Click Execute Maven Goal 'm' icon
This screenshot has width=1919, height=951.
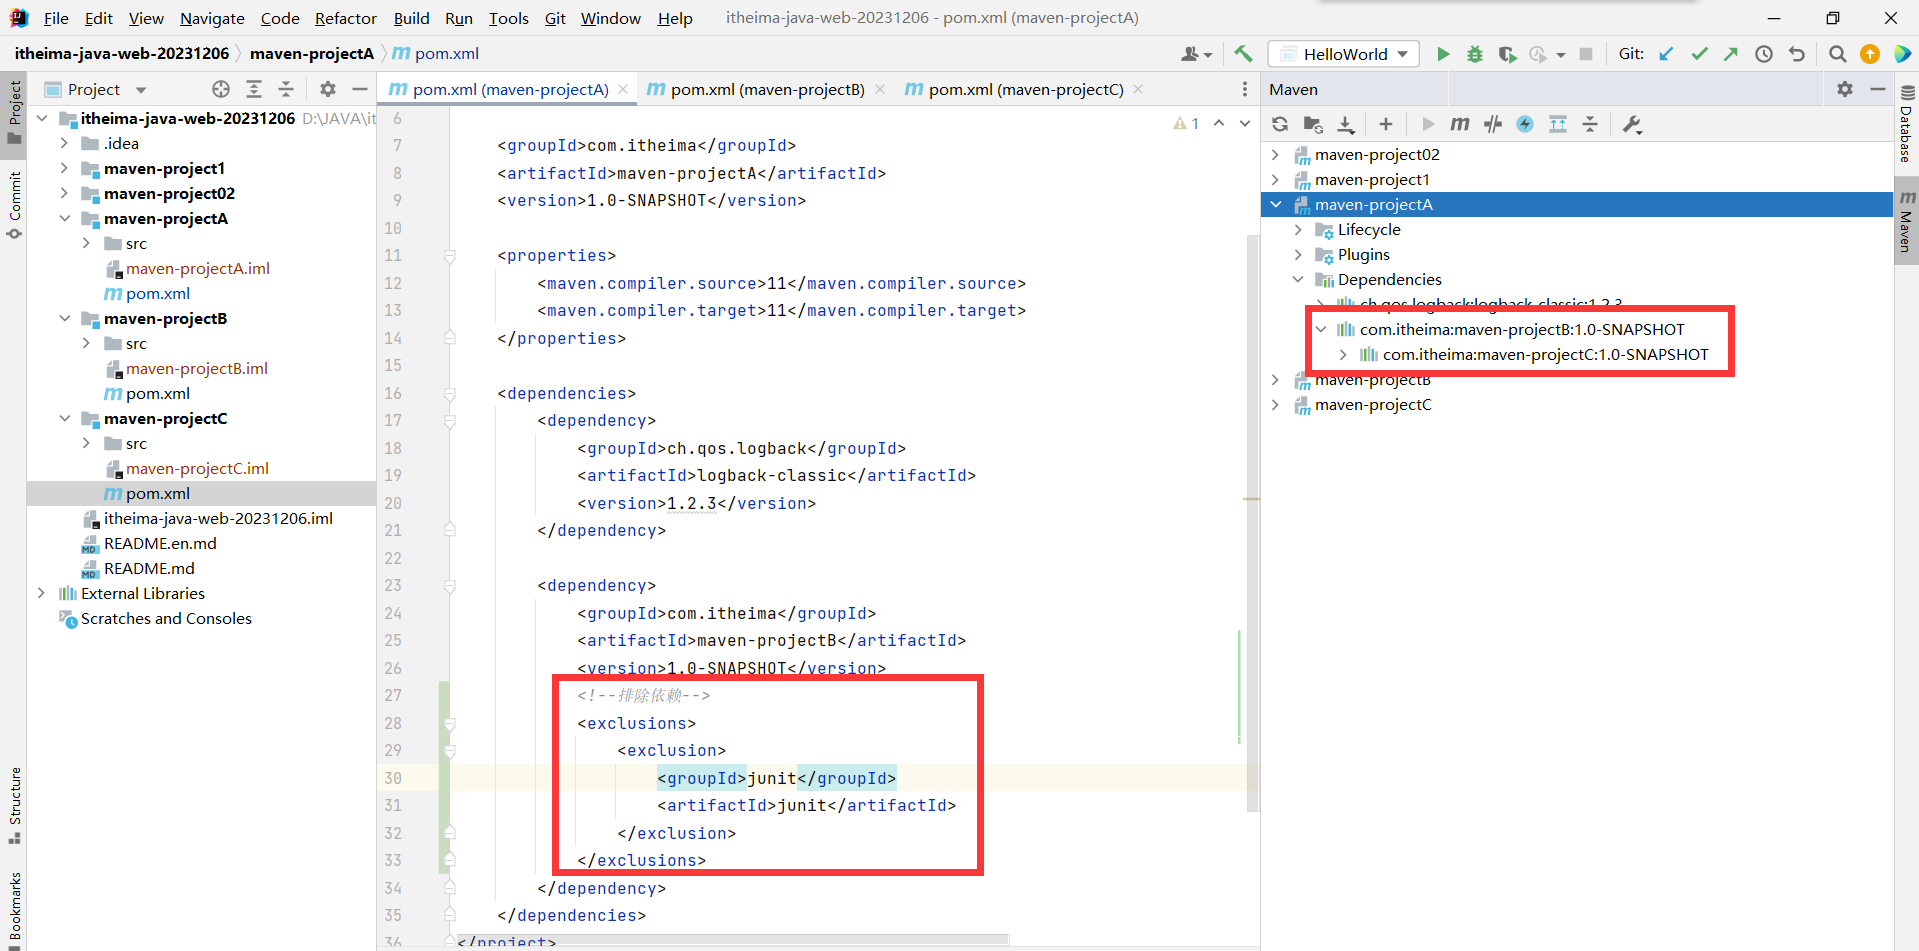click(x=1460, y=124)
